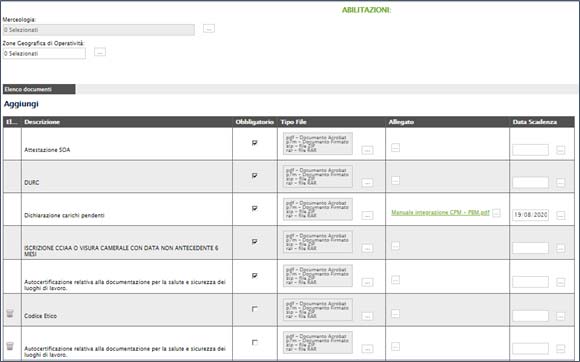Open date picker beside the 19/08/2020 date
The width and height of the screenshot is (580, 362).
tap(561, 215)
